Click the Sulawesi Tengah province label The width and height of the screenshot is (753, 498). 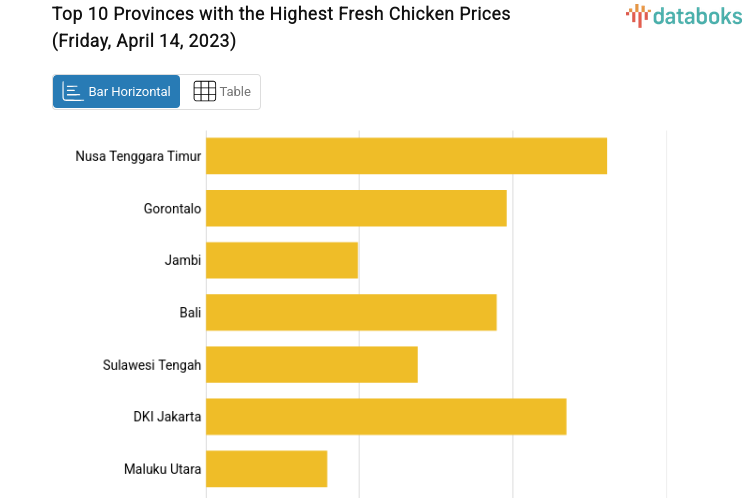[x=152, y=364]
